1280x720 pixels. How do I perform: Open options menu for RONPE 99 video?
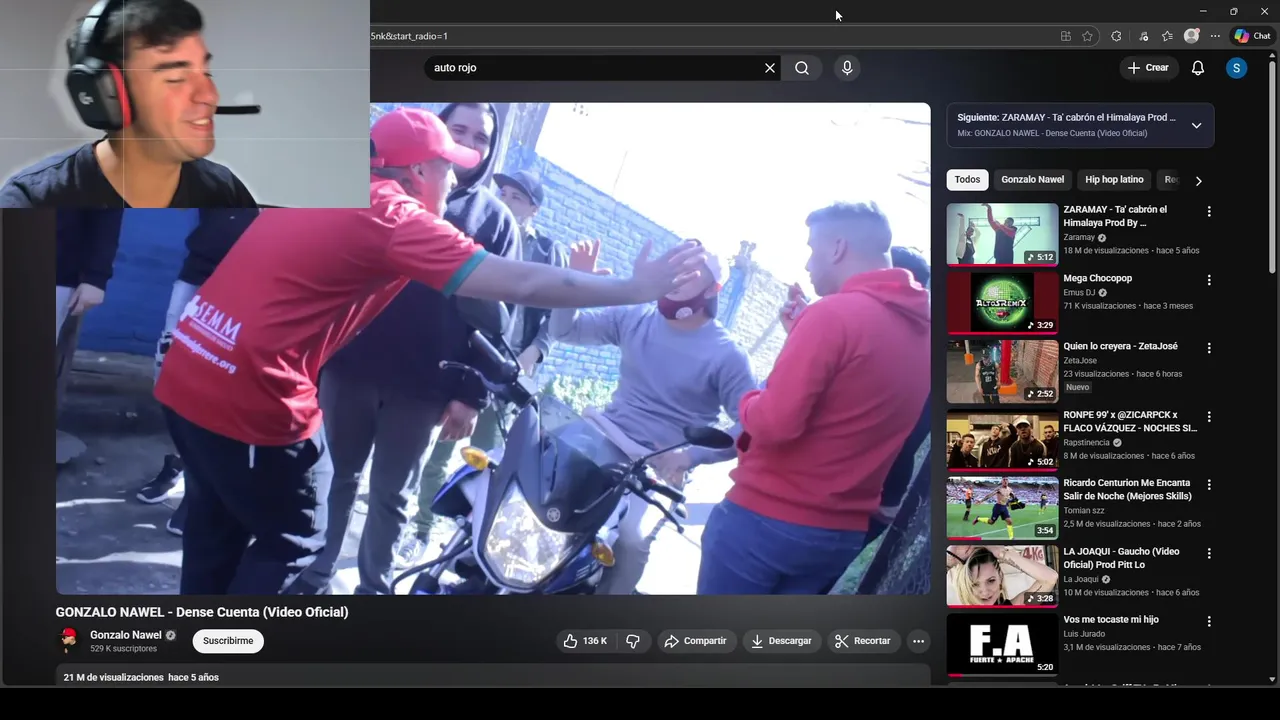coord(1209,417)
